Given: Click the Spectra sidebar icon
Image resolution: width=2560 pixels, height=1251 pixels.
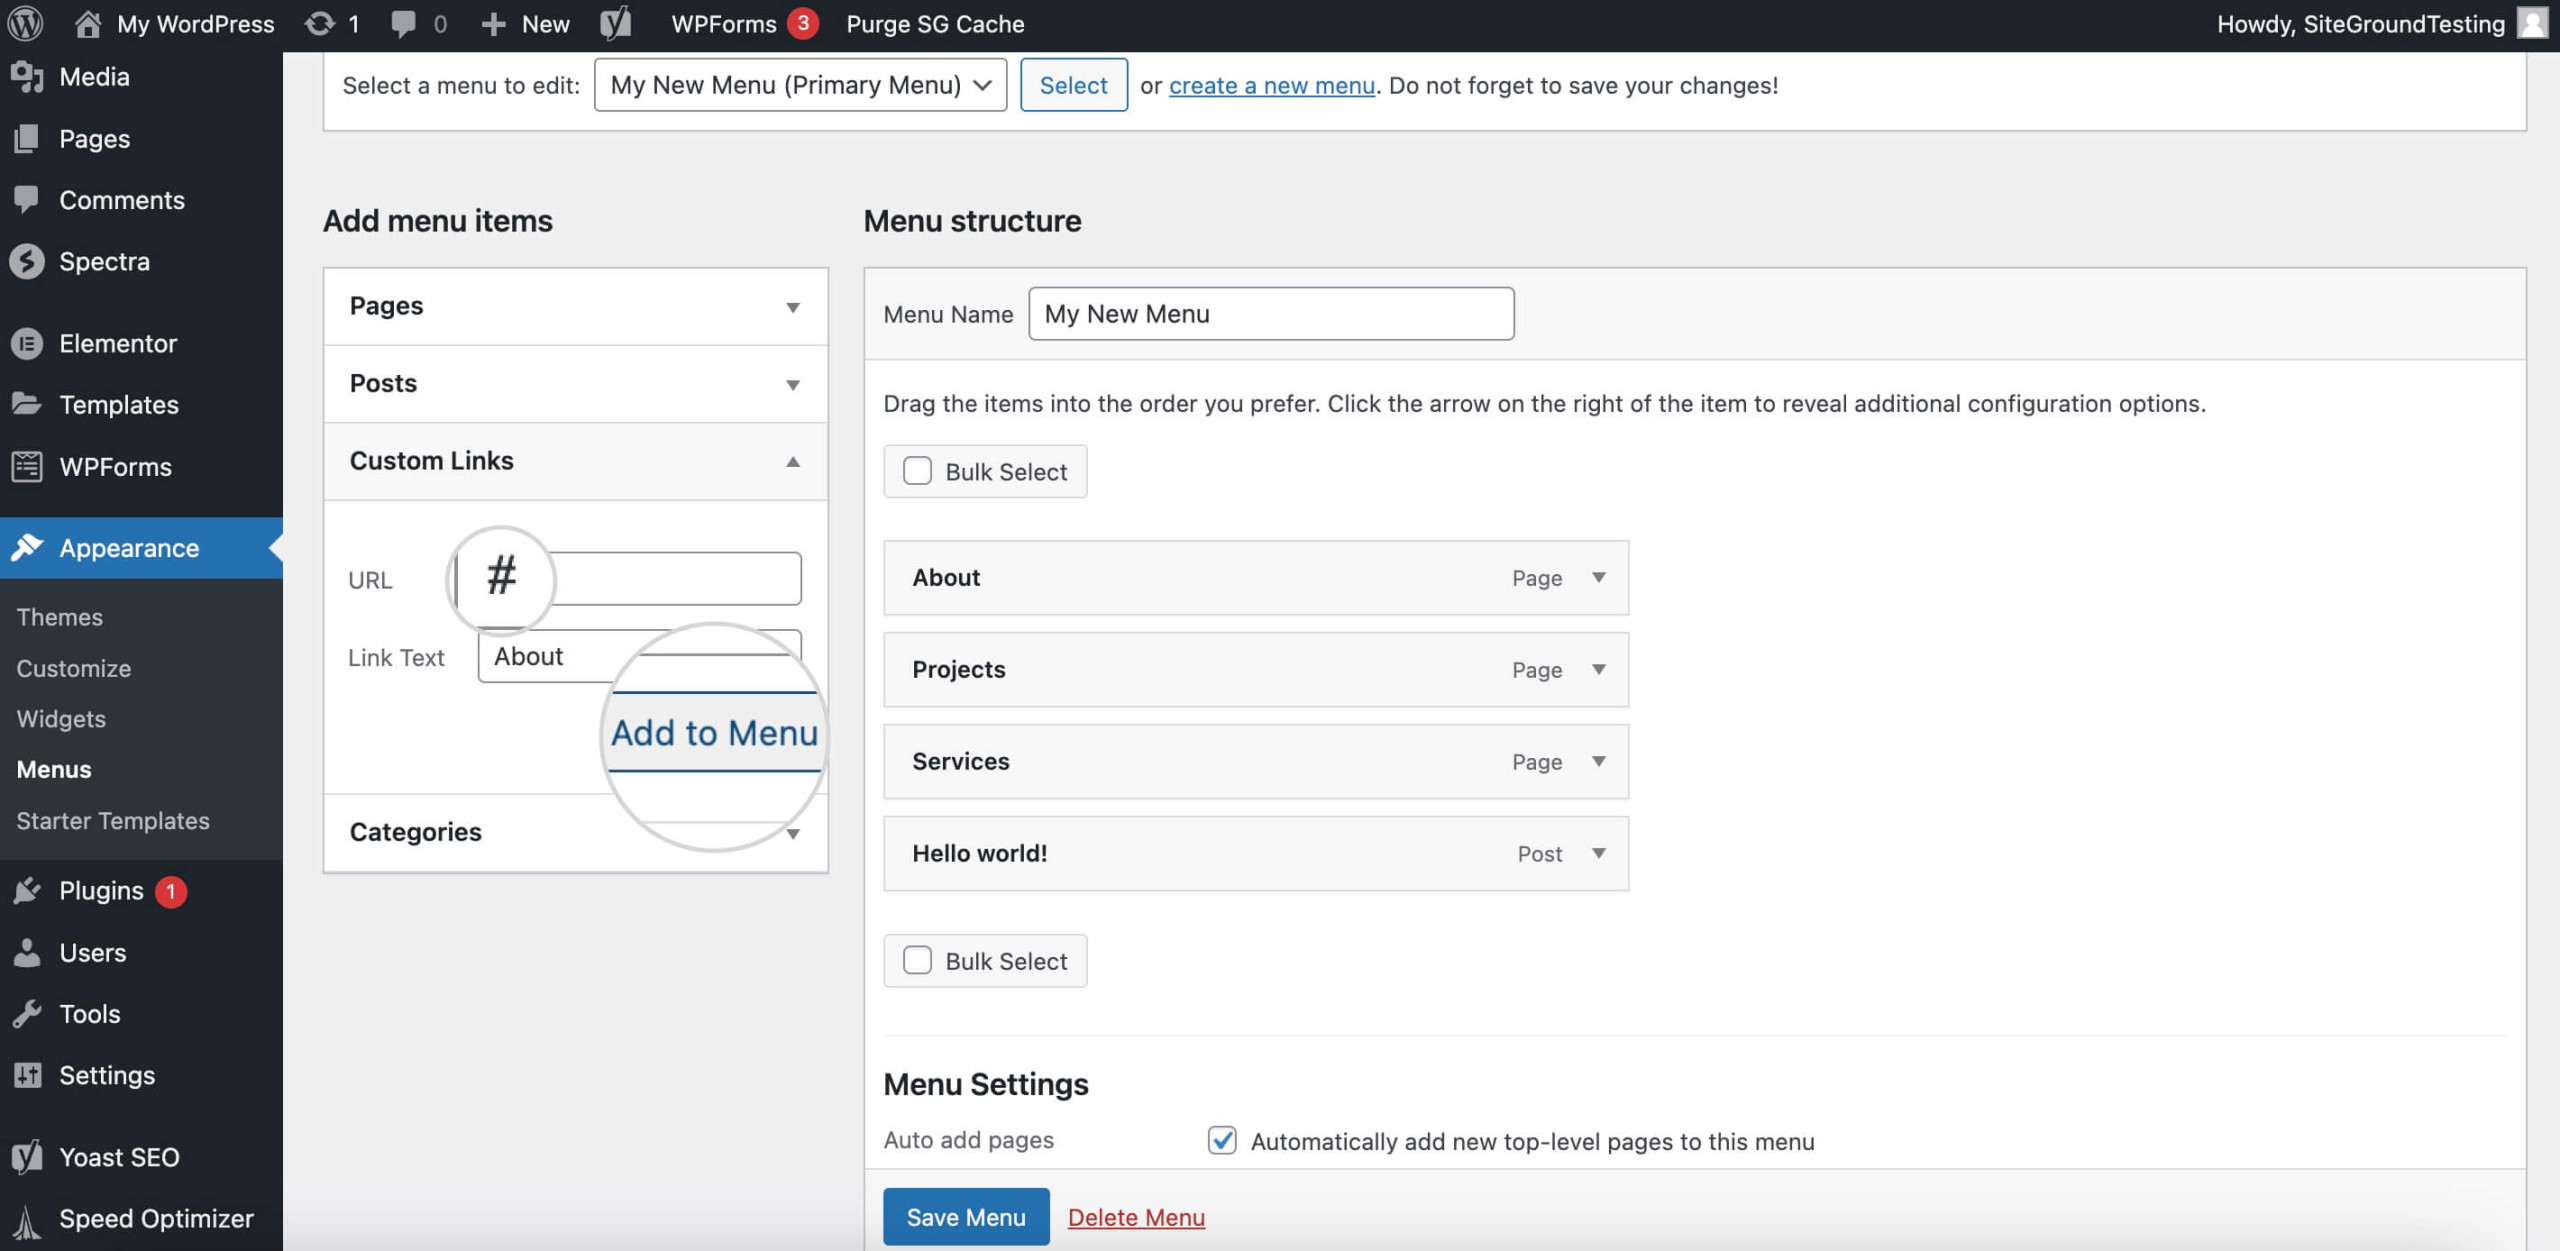Looking at the screenshot, I should 27,261.
